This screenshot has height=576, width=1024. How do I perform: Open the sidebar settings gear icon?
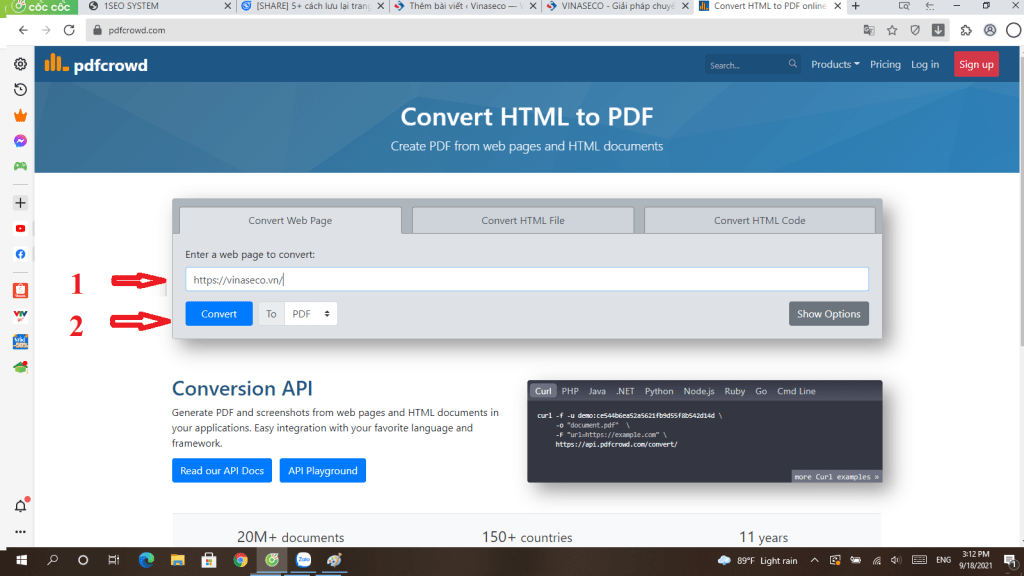[20, 64]
